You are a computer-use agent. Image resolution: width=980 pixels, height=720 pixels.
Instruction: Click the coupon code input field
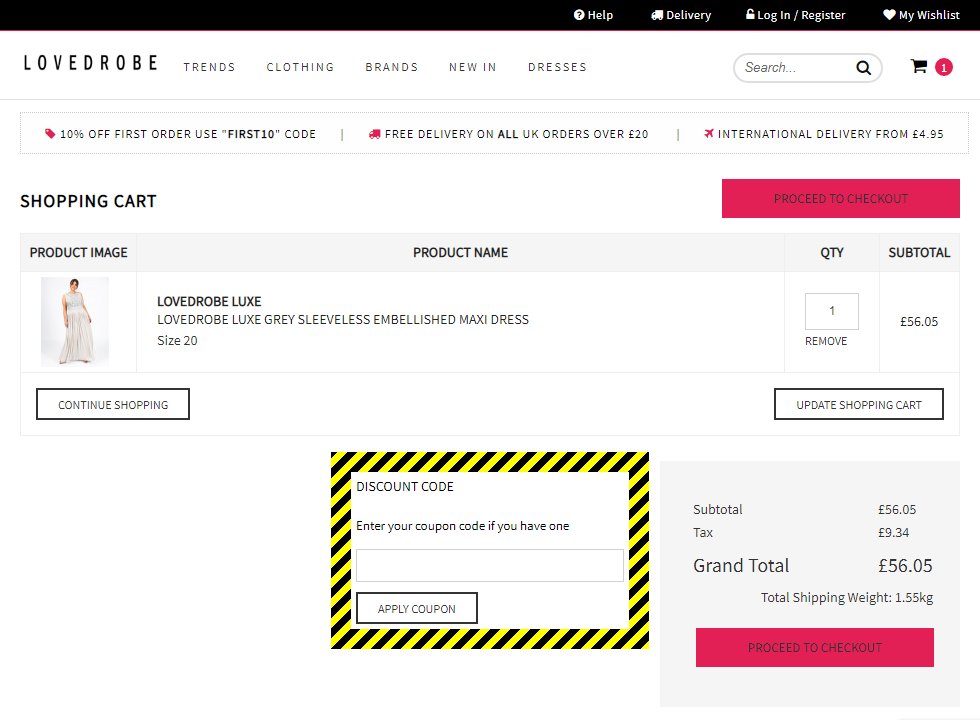(x=489, y=566)
